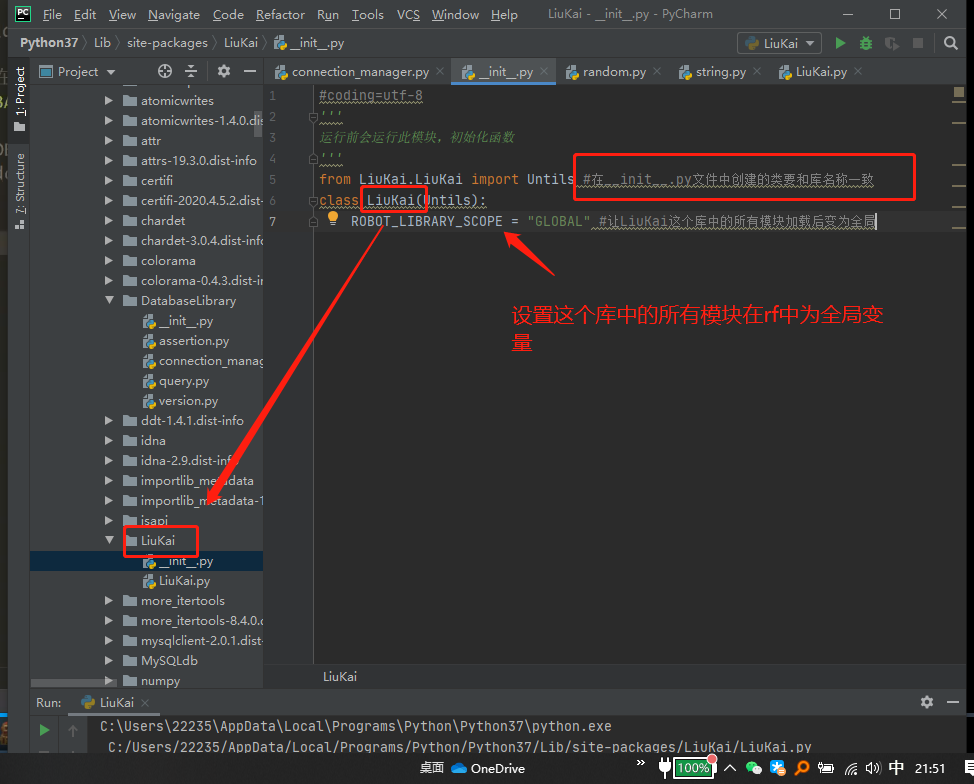
Task: Close the random.py tab
Action: pos(657,71)
